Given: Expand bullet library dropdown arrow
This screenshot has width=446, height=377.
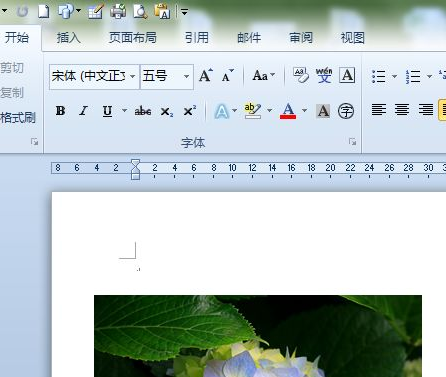Looking at the screenshot, I should (x=394, y=76).
